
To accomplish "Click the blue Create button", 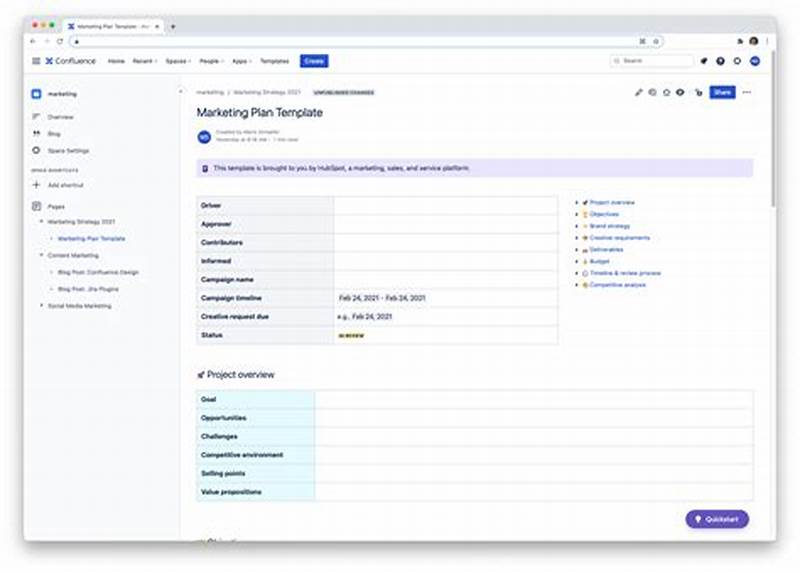I will pos(314,61).
